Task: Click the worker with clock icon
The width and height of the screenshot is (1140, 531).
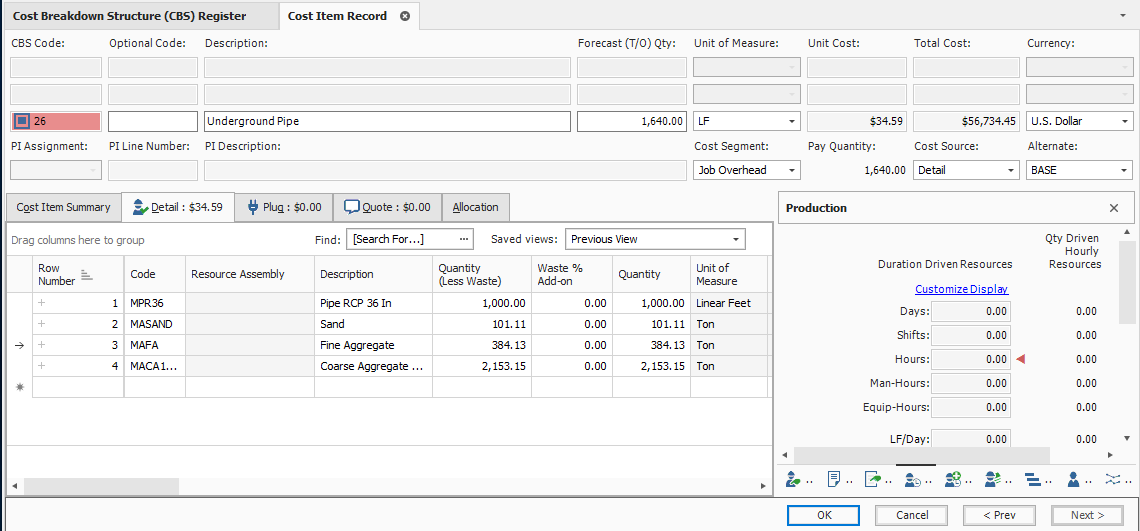Action: tap(913, 479)
